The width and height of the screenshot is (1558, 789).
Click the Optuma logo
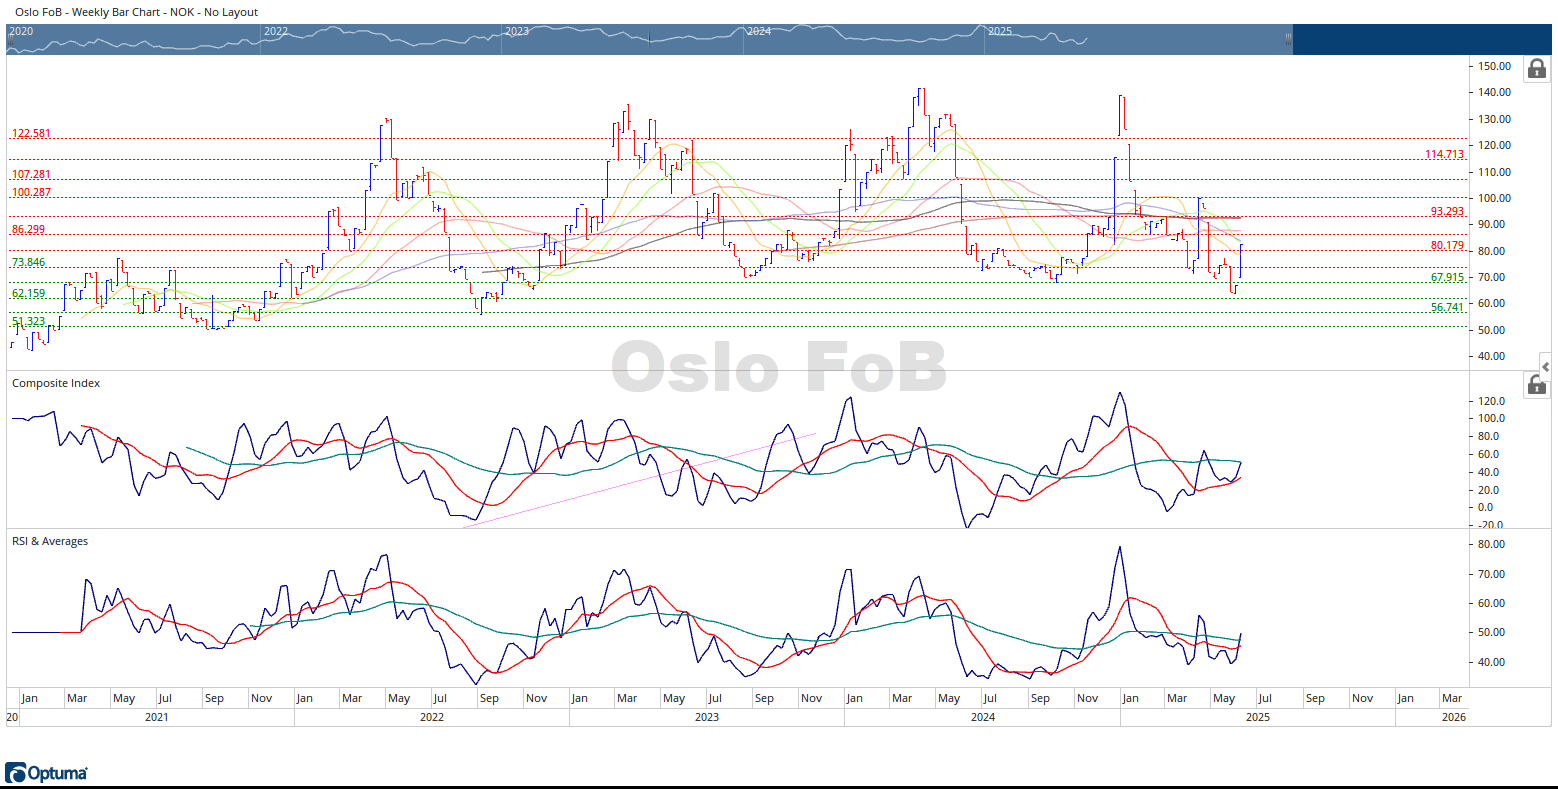46,773
